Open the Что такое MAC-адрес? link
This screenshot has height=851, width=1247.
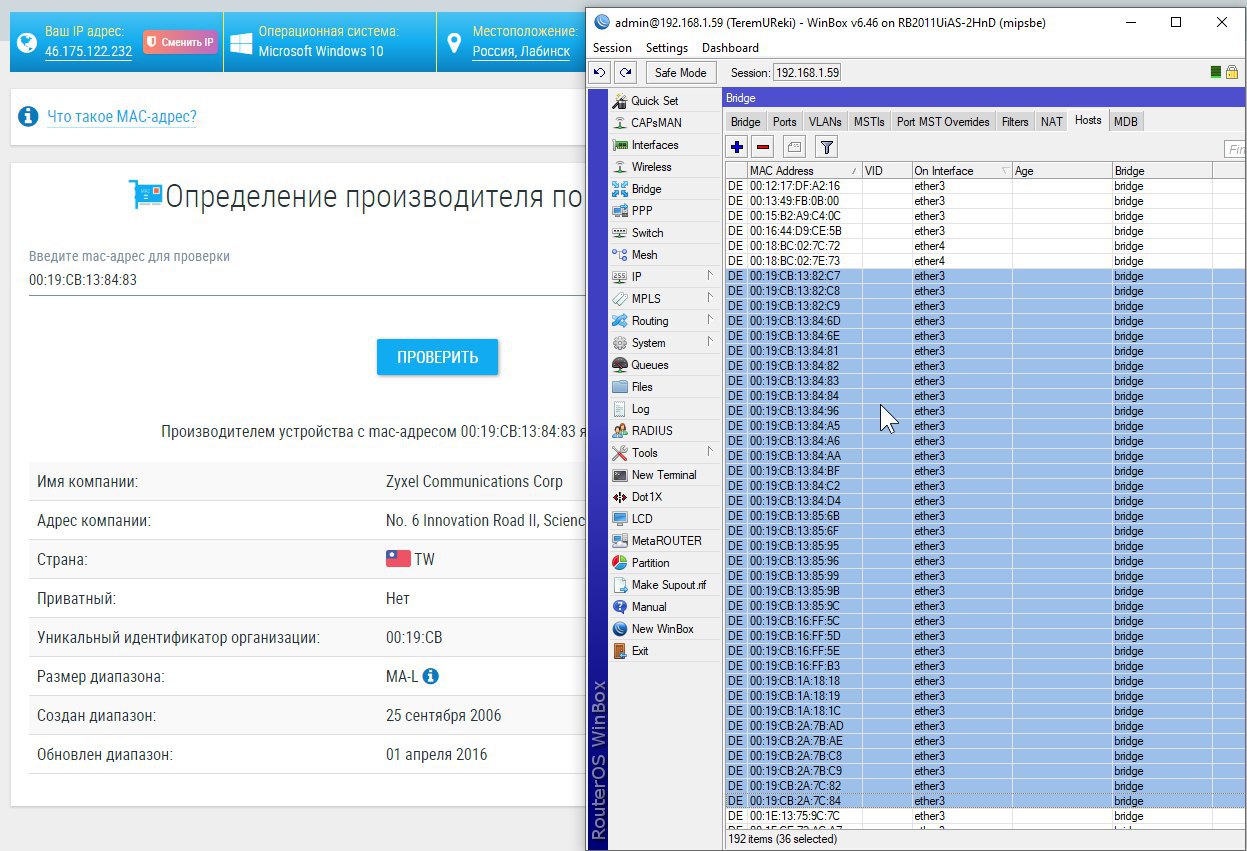click(x=122, y=117)
